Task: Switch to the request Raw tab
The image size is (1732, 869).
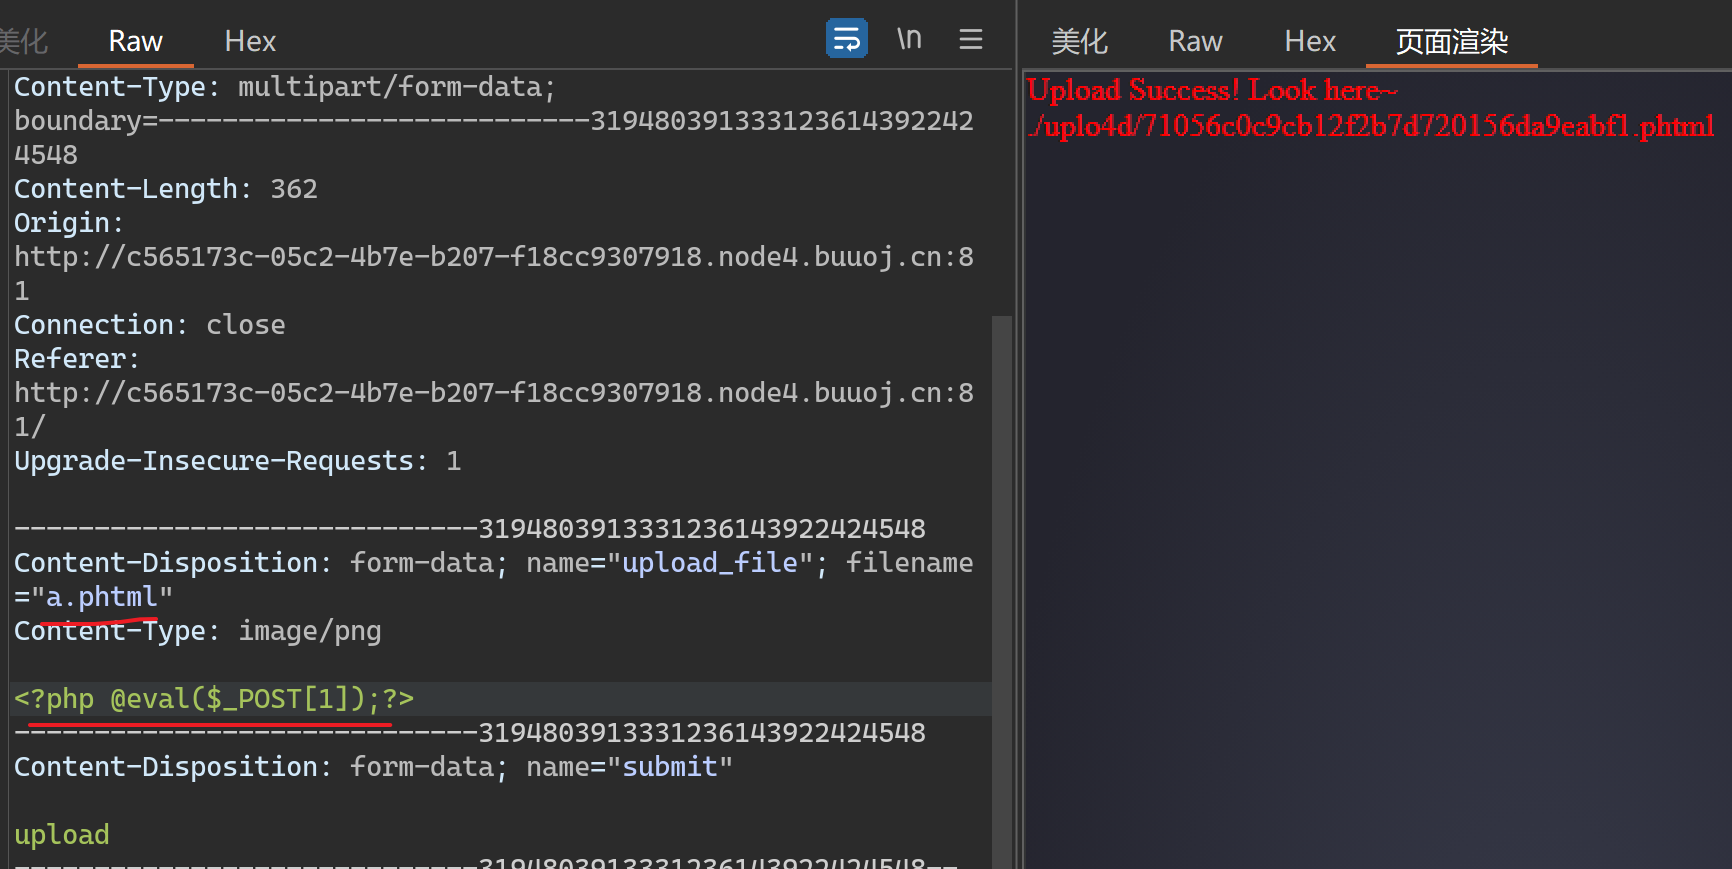Action: coord(135,41)
